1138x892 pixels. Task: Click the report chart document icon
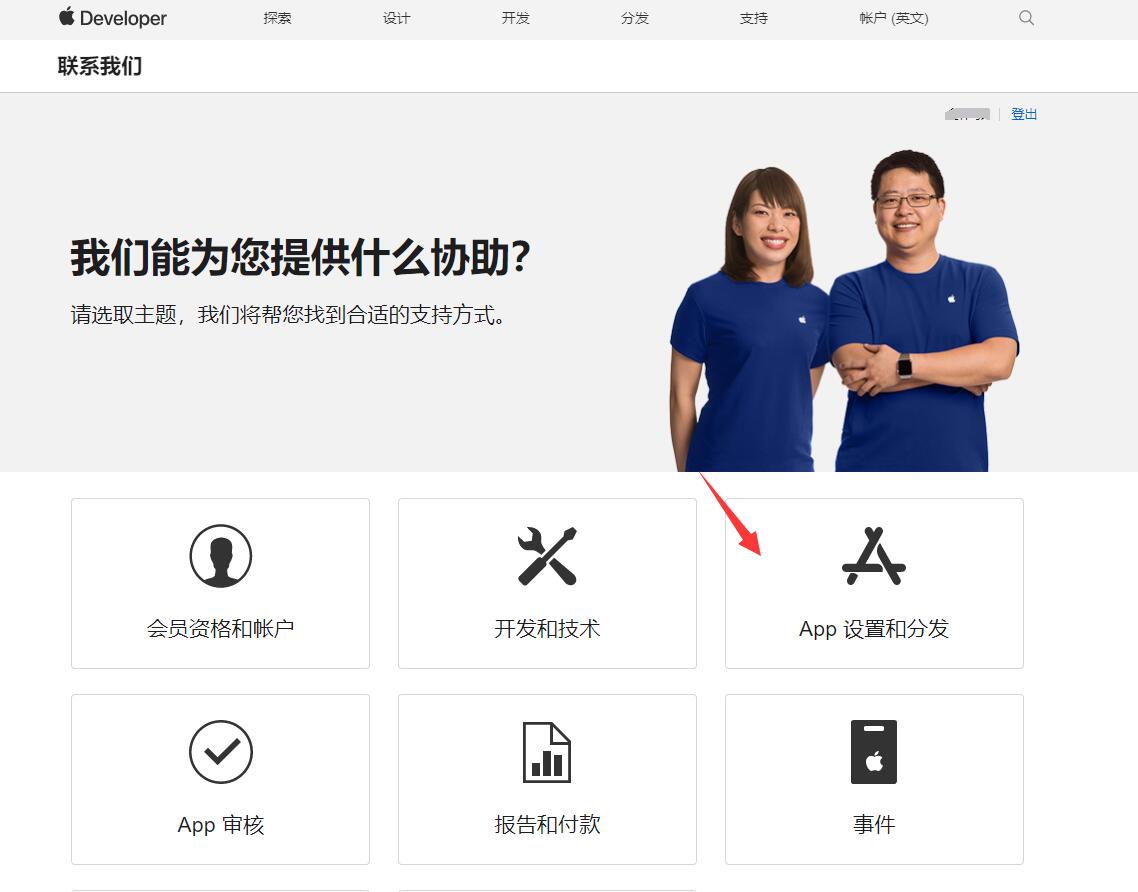click(x=547, y=752)
